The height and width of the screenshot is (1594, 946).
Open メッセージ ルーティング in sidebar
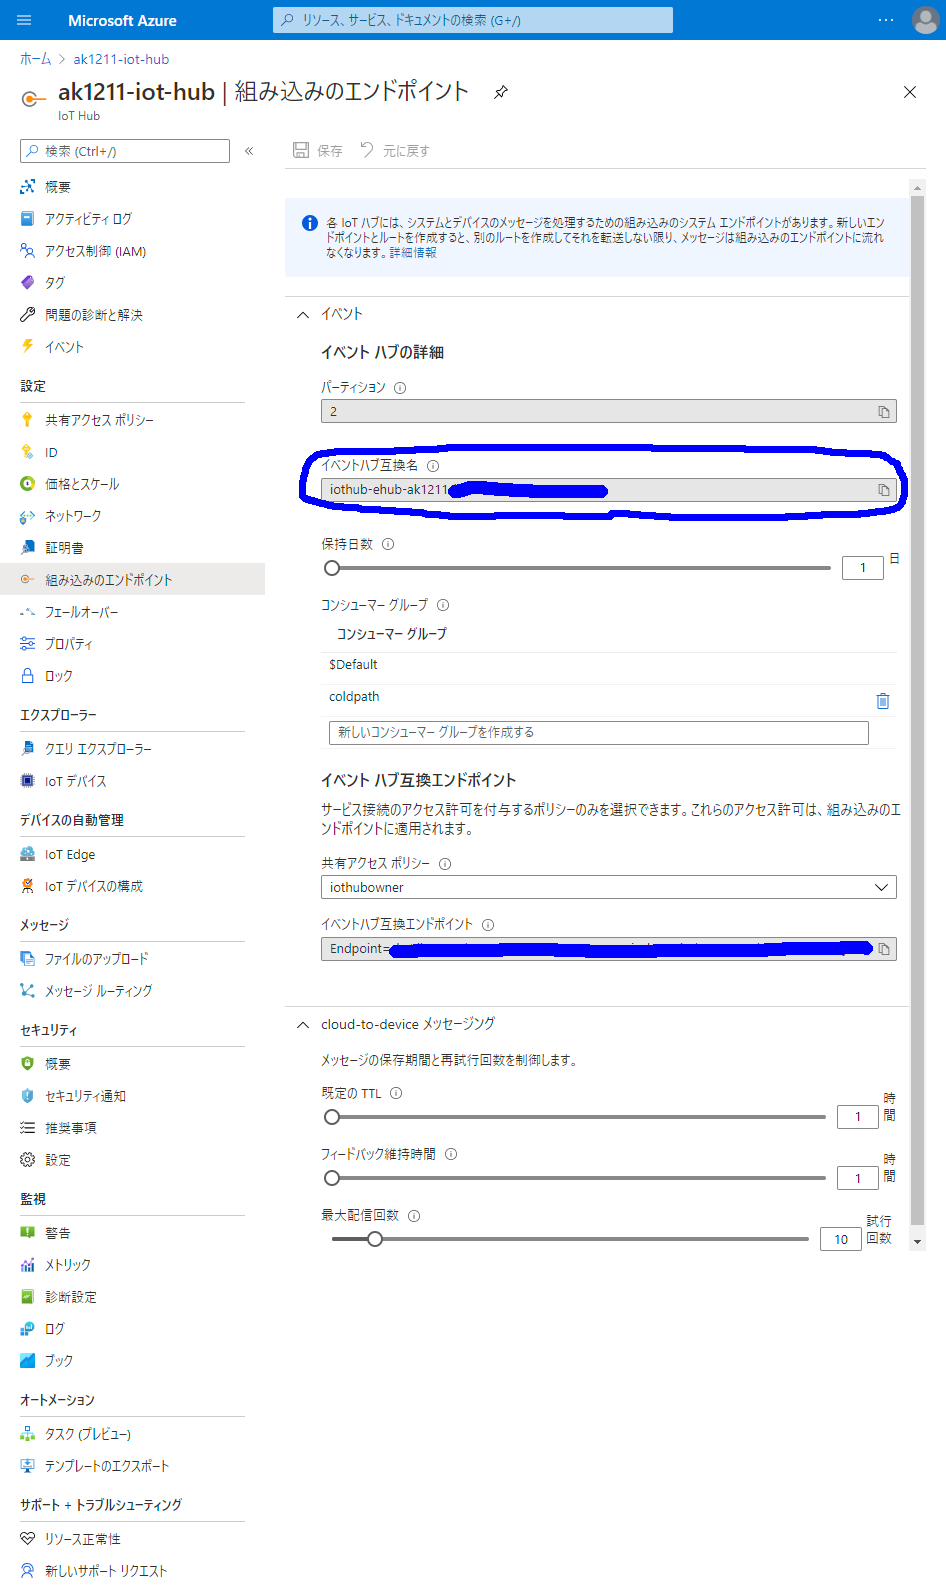point(98,991)
